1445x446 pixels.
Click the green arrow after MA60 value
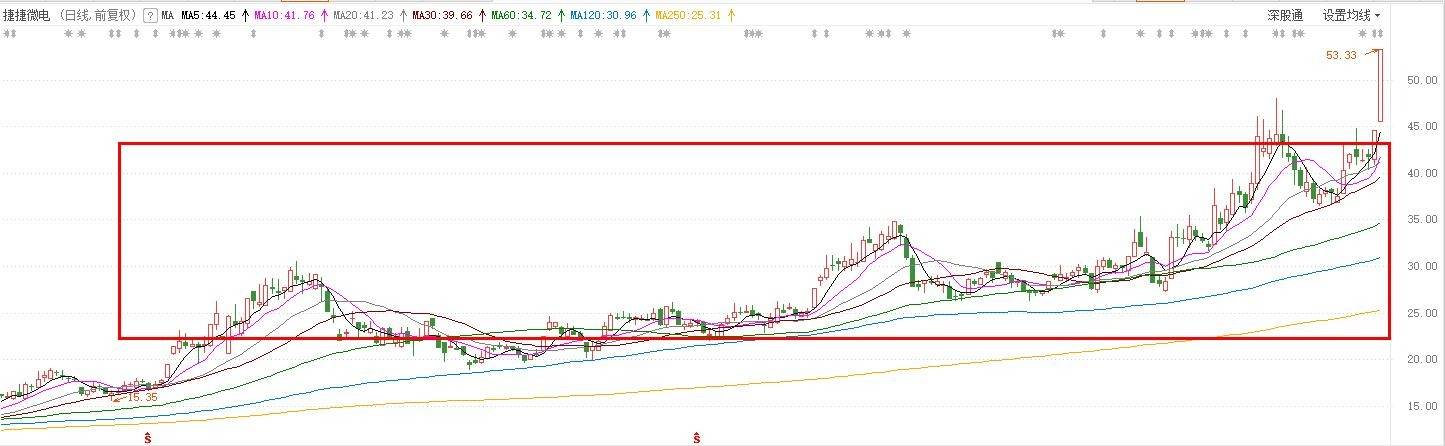(x=562, y=16)
